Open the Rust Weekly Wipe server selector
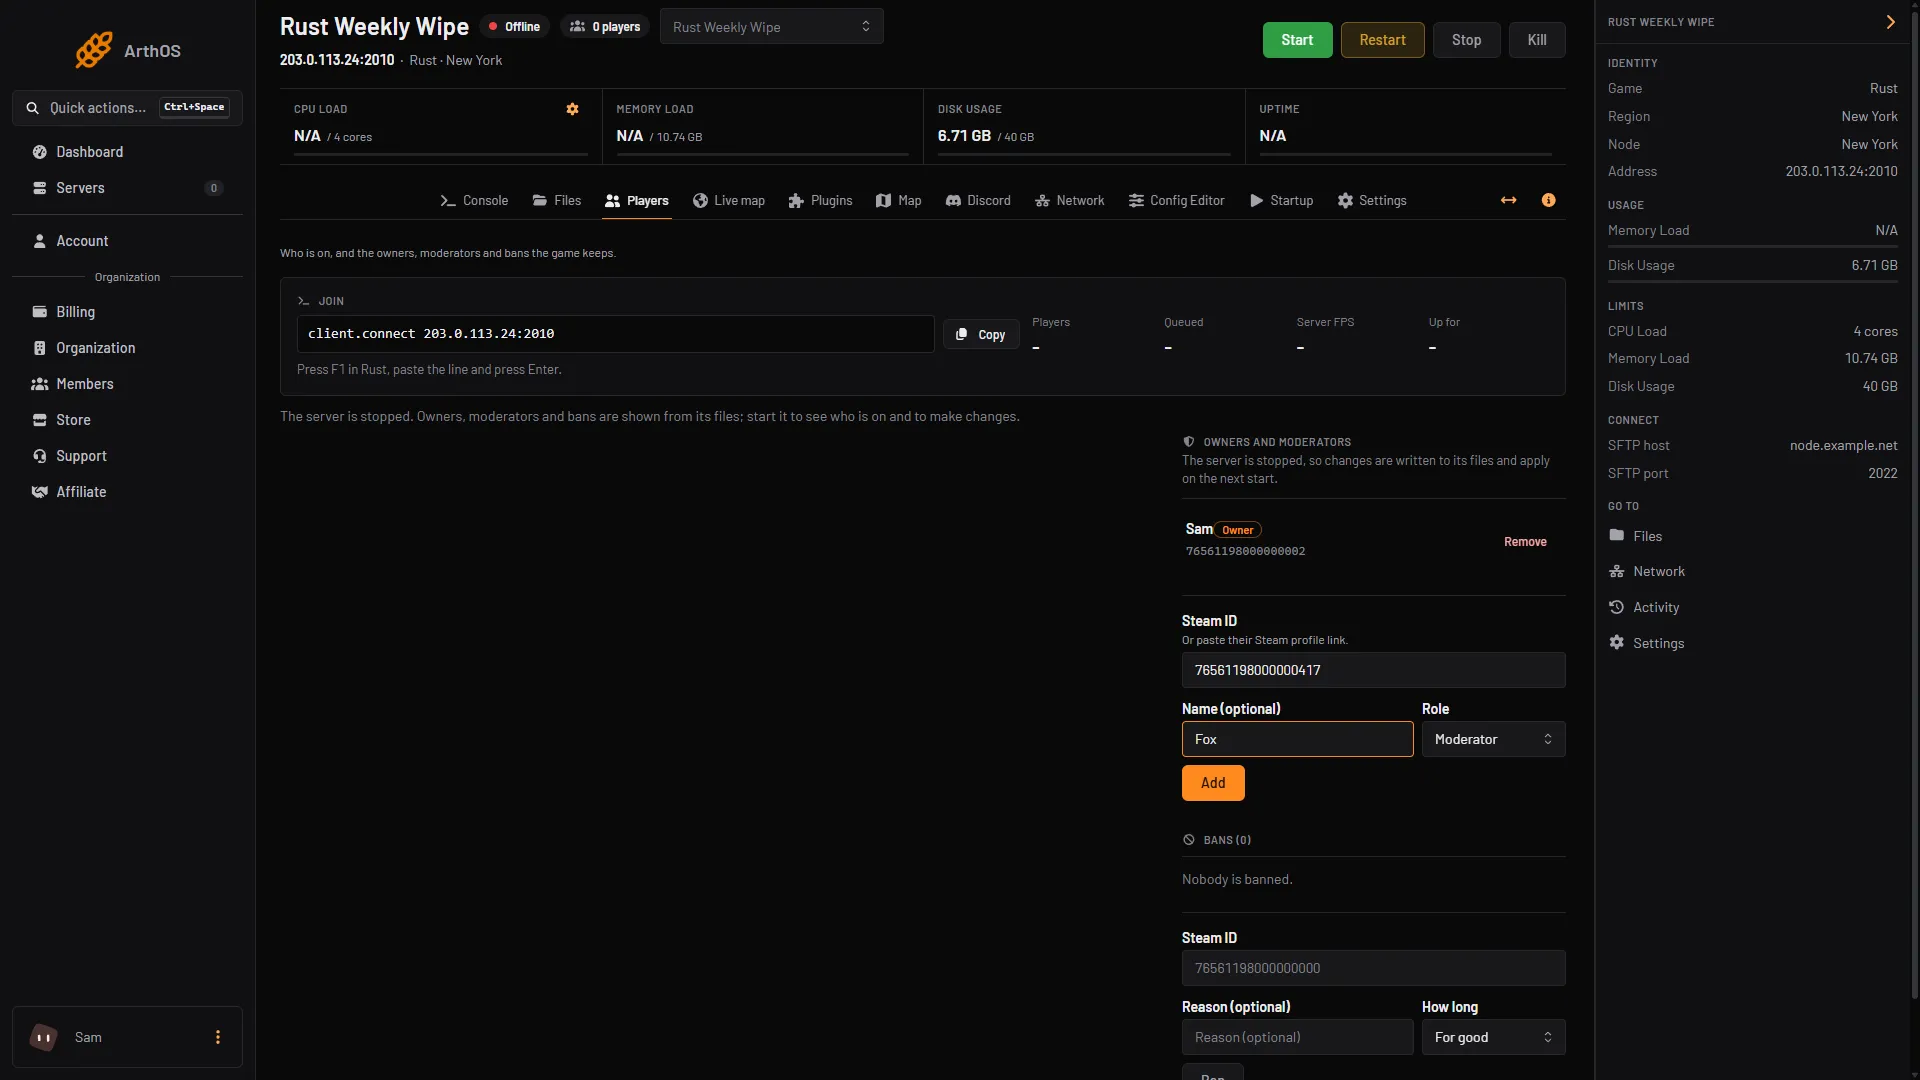Image resolution: width=1920 pixels, height=1080 pixels. tap(771, 27)
